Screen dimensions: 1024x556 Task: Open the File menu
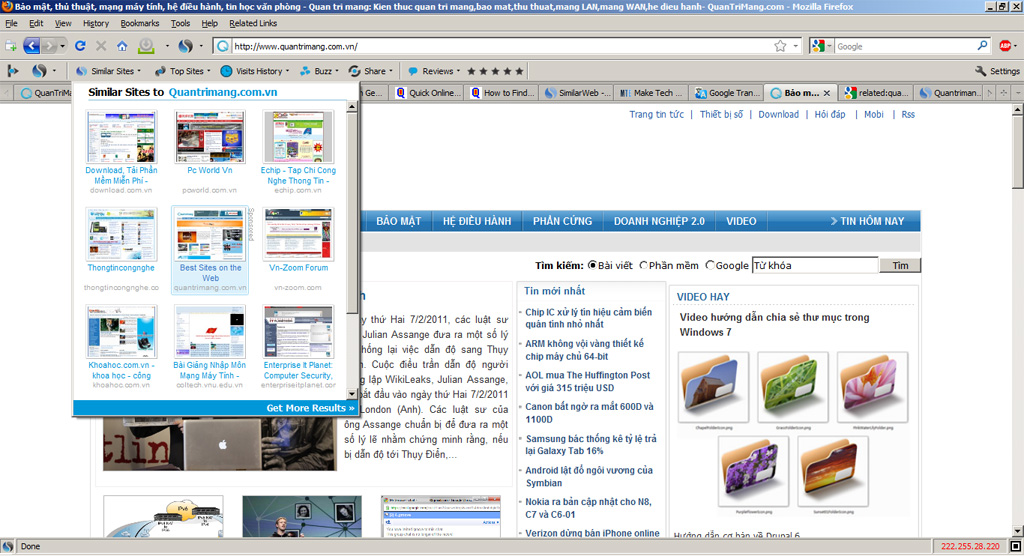tap(11, 23)
